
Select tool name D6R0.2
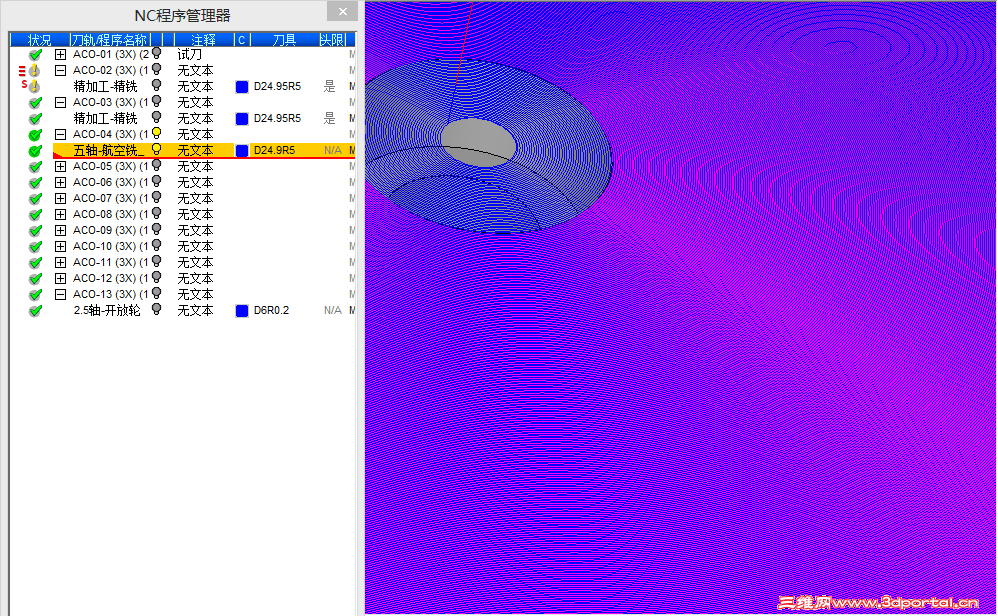tap(271, 311)
